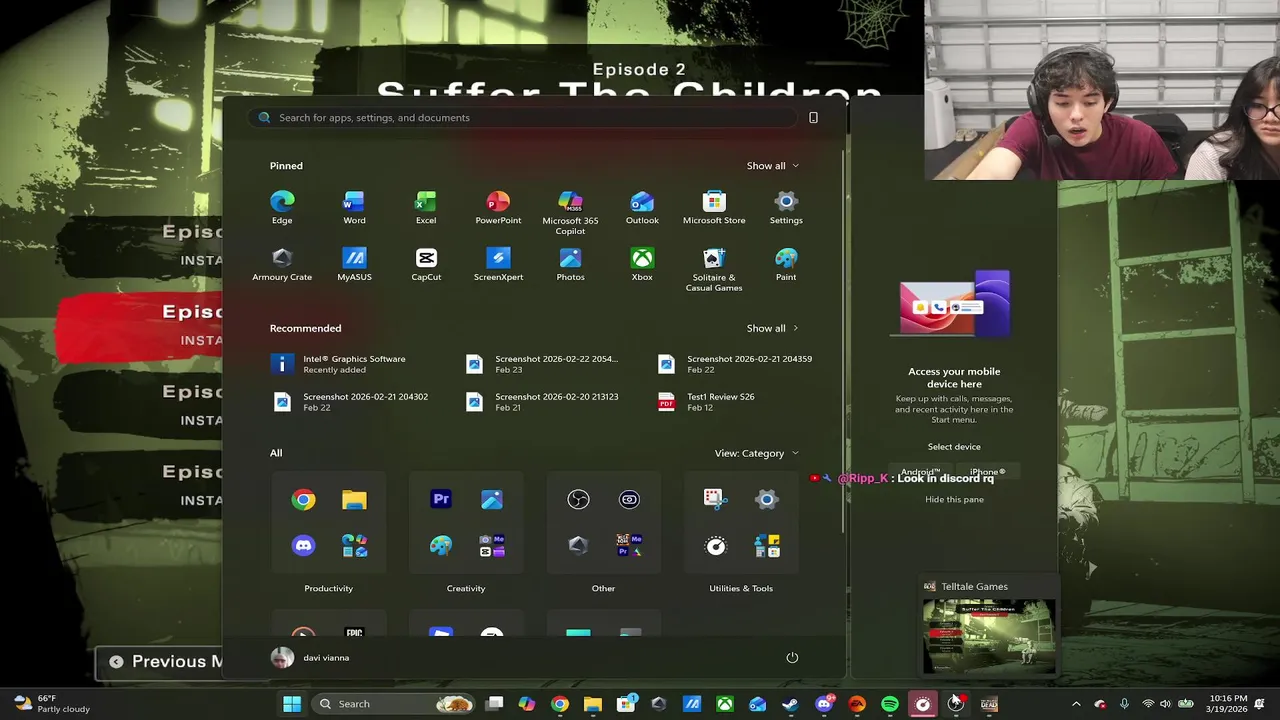1280x720 pixels.
Task: Open Discord in Productivity category
Action: pyautogui.click(x=303, y=545)
